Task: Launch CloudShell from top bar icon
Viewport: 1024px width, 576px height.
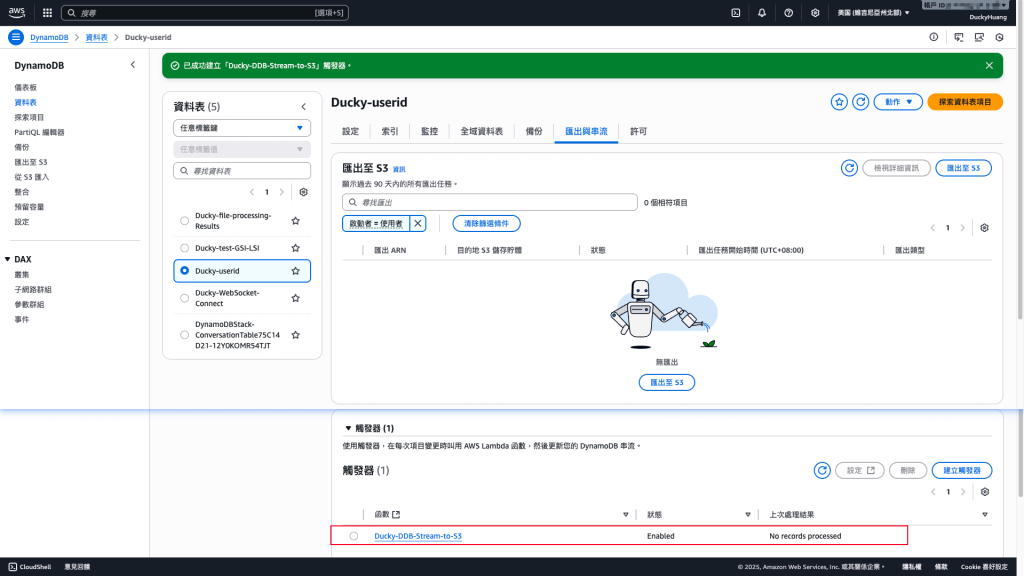Action: 735,12
